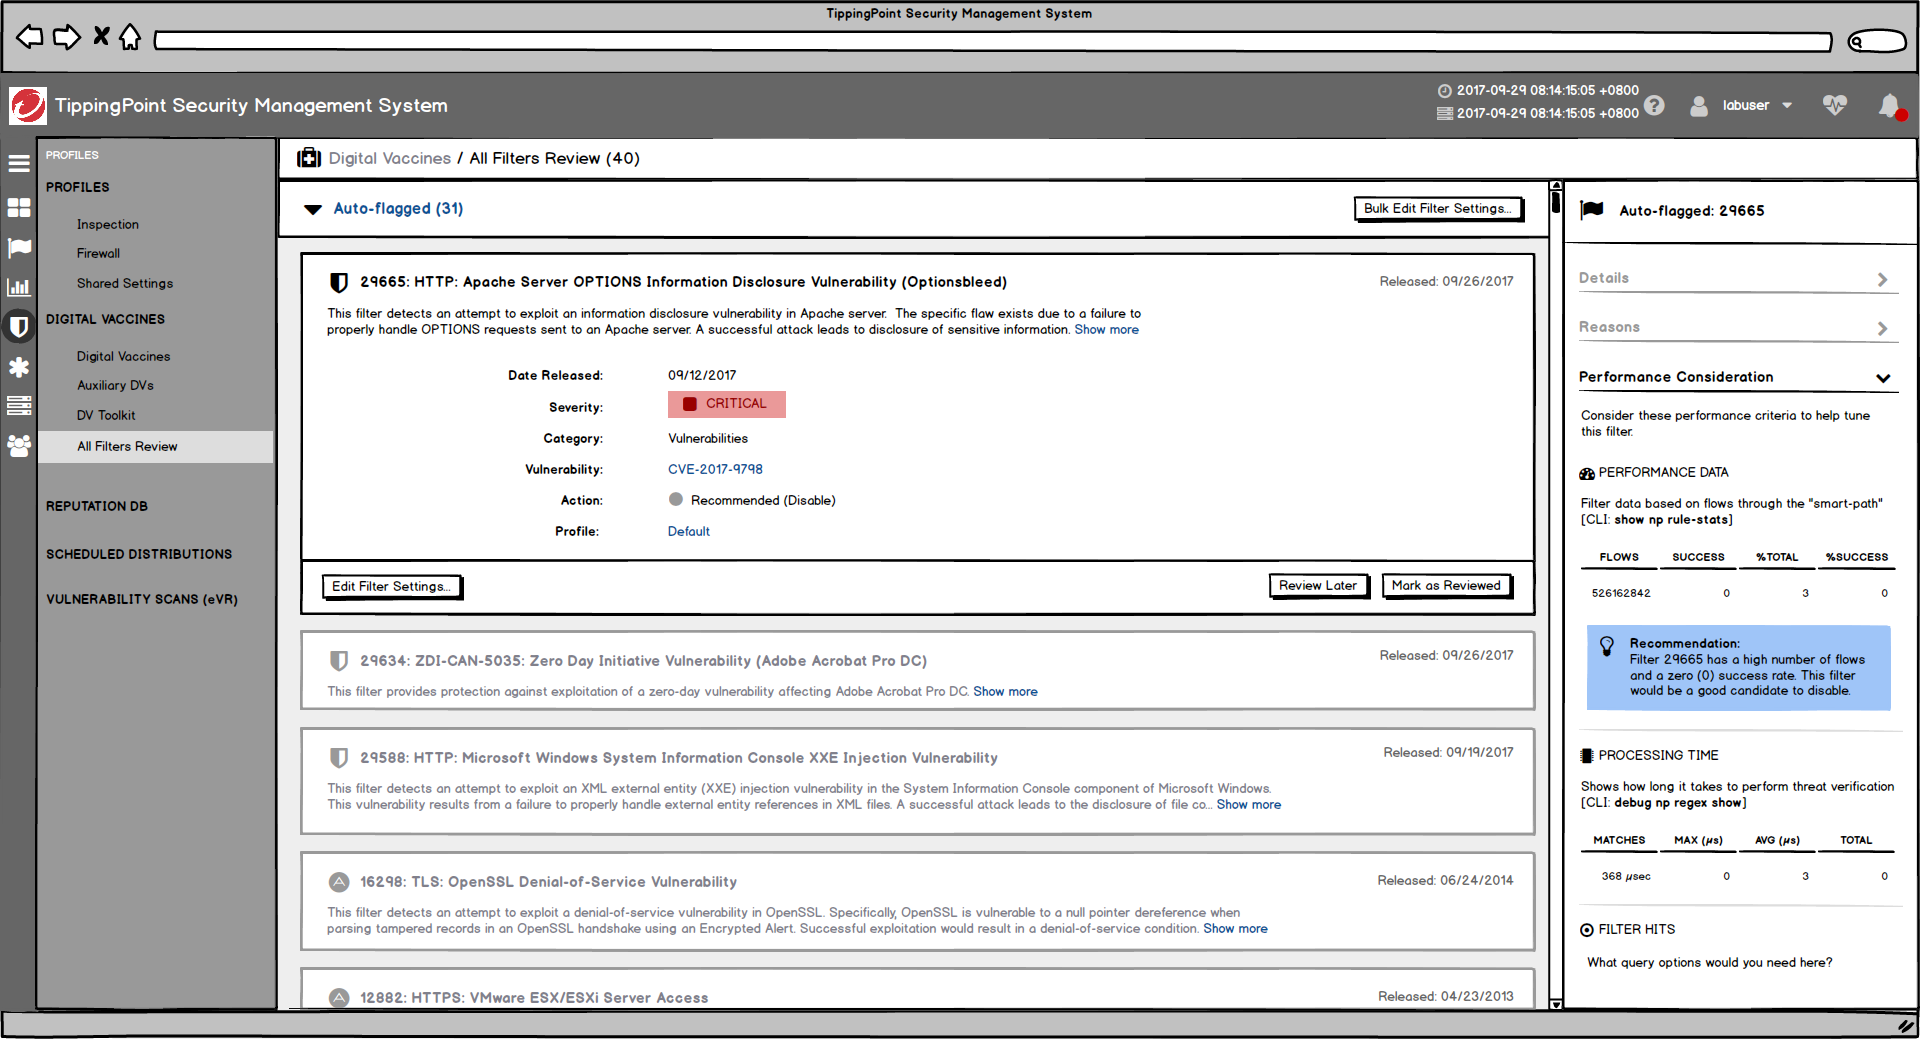This screenshot has height=1039, width=1920.
Task: Open SCHEDULED DISTRIBUTIONS section
Action: (139, 555)
